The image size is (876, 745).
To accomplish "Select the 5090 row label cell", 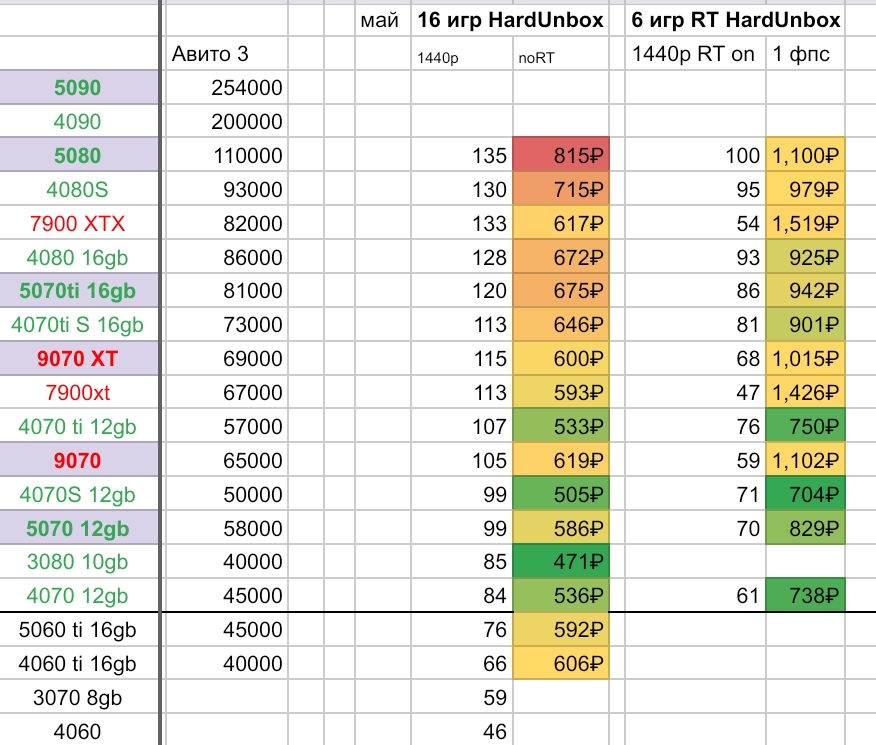I will (79, 87).
